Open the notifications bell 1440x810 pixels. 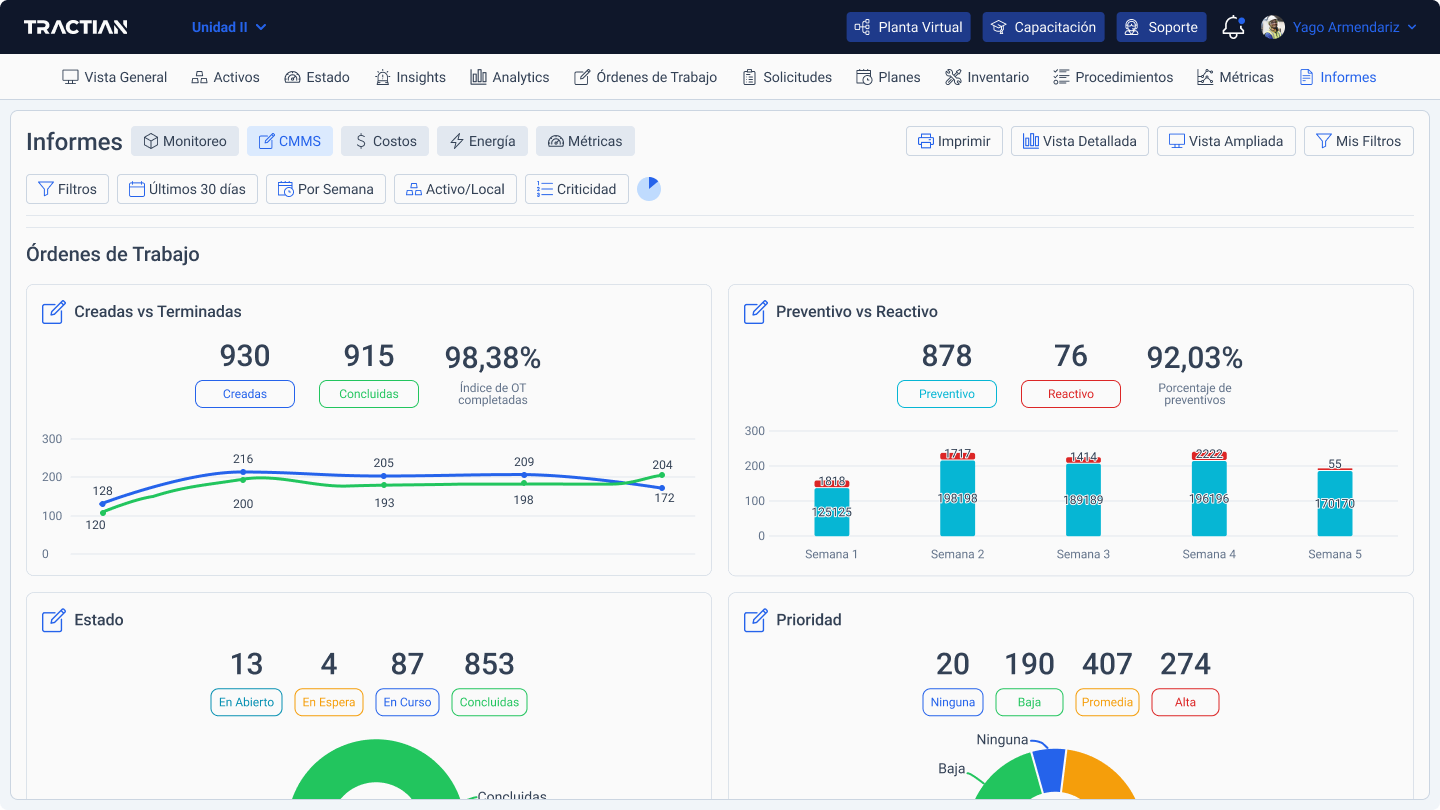[x=1233, y=27]
